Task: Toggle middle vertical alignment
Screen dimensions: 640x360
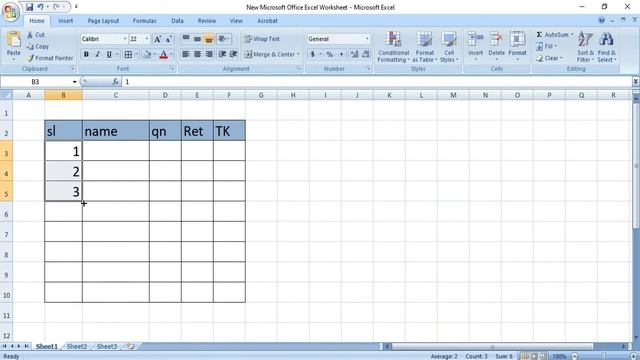Action: tap(197, 39)
